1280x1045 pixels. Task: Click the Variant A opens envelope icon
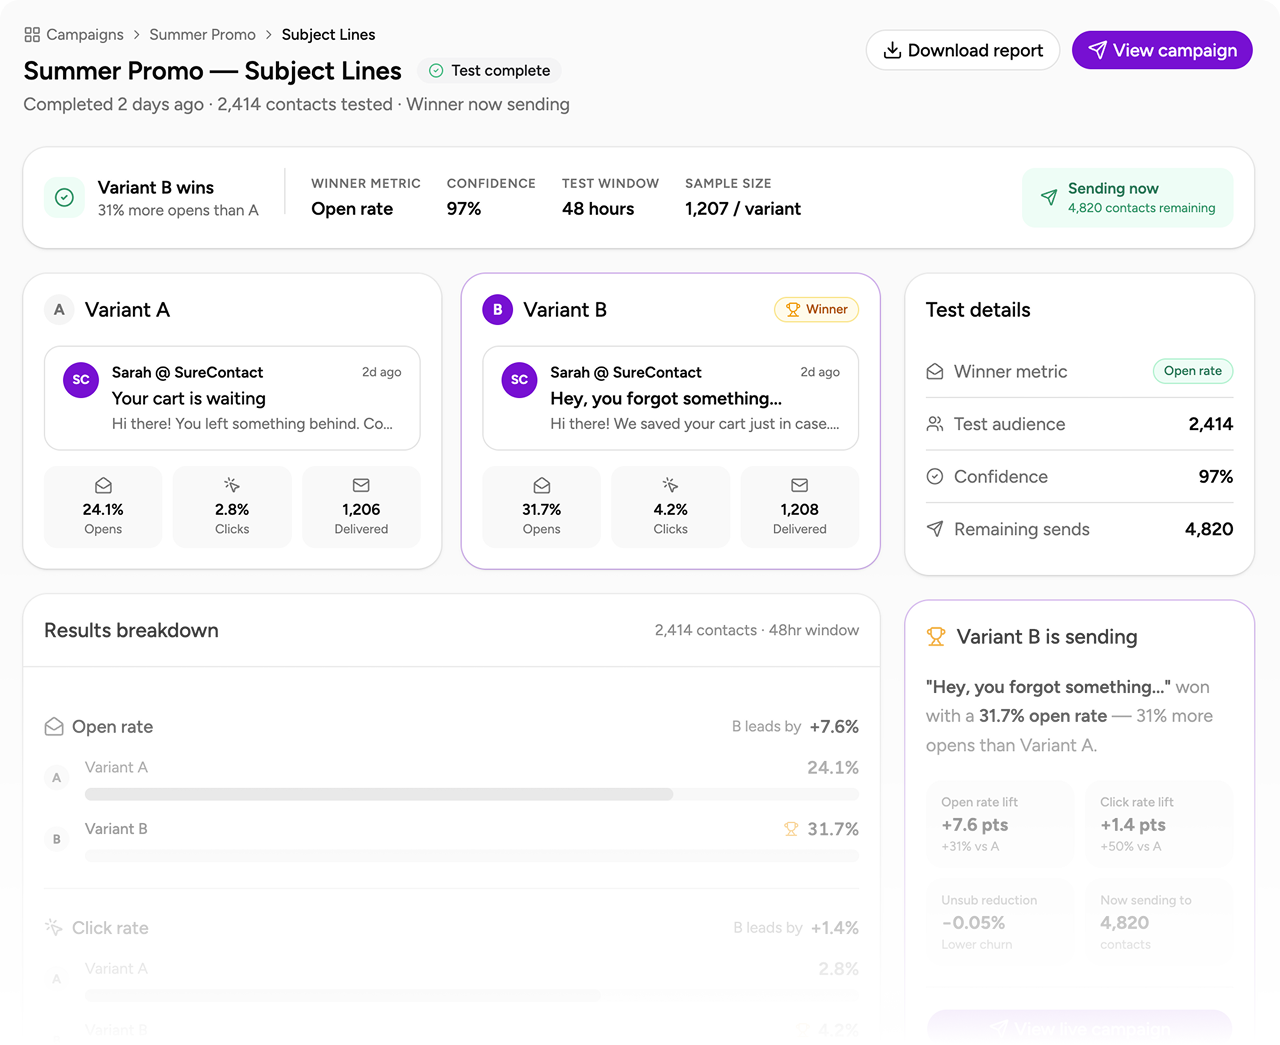[103, 486]
